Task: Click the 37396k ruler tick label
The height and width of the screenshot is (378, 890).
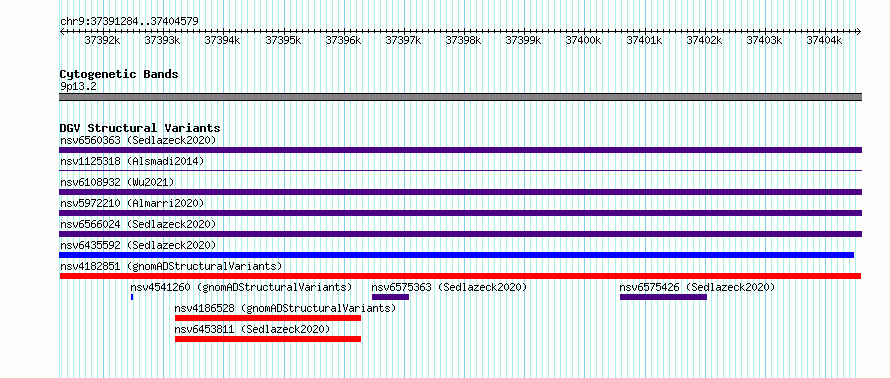Action: [x=343, y=40]
